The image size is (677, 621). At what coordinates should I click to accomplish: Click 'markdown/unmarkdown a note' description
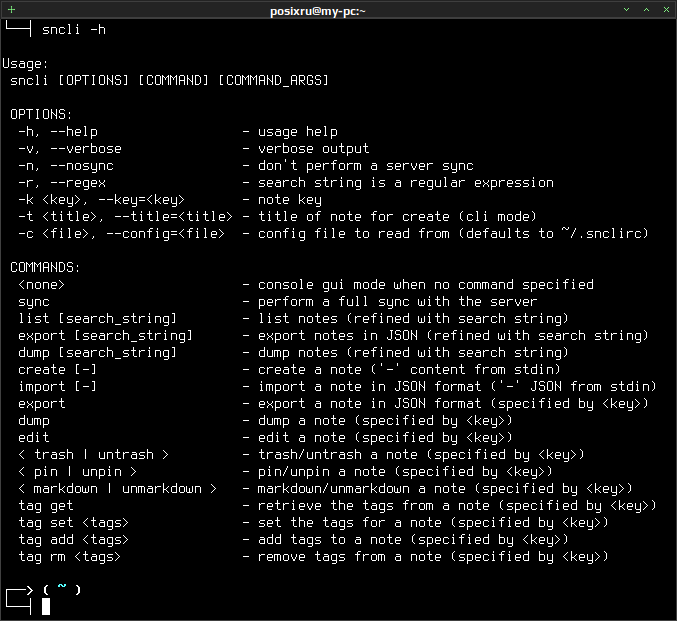click(x=445, y=488)
